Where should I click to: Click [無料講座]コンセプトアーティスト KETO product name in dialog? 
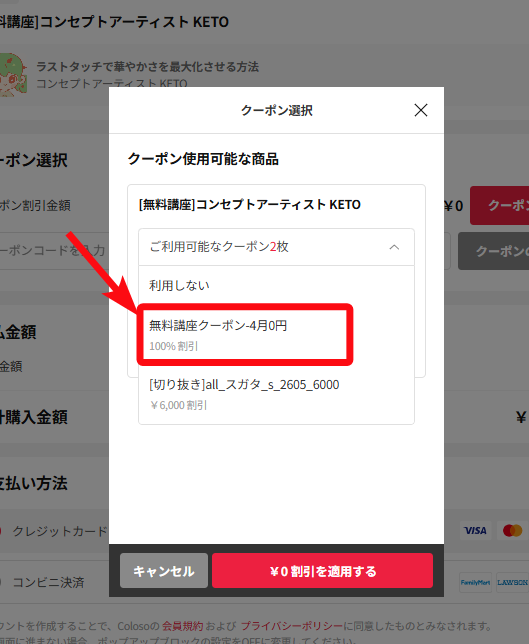(x=250, y=204)
